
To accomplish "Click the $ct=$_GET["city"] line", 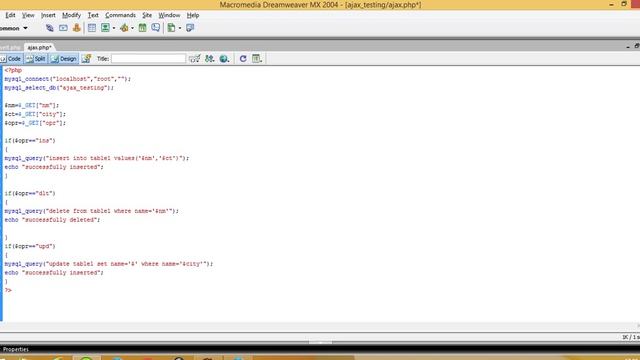I will [35, 114].
